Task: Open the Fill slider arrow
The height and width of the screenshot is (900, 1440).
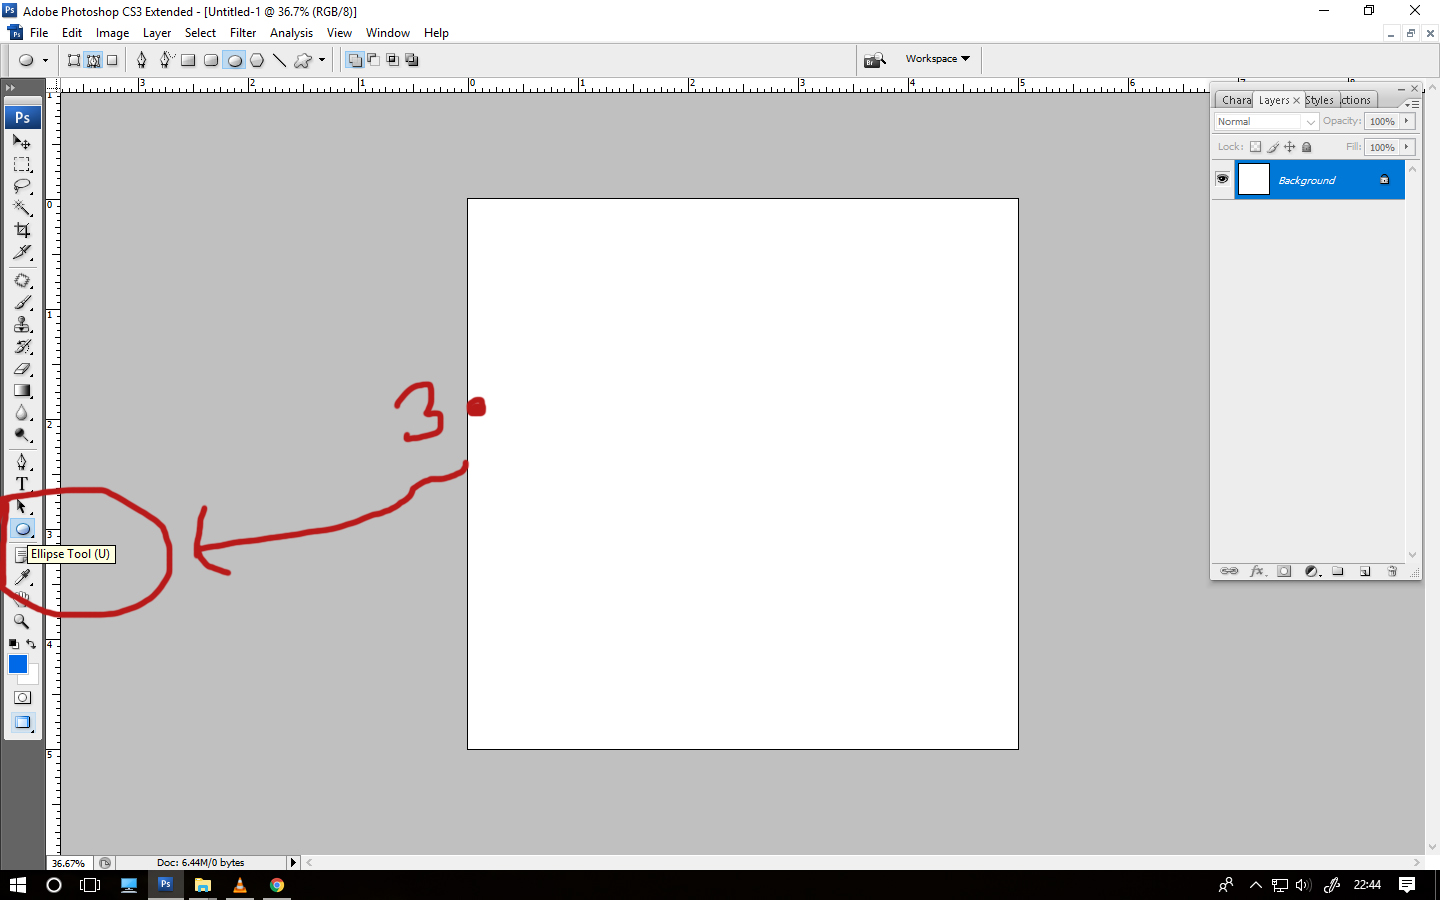Action: pyautogui.click(x=1406, y=147)
